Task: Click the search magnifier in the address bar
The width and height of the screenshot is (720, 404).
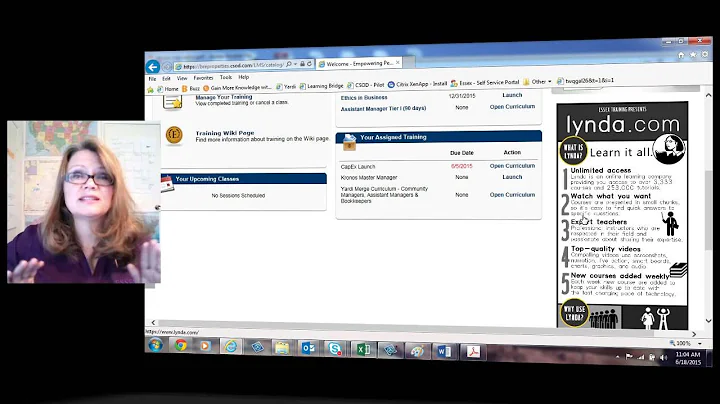Action: [x=288, y=65]
